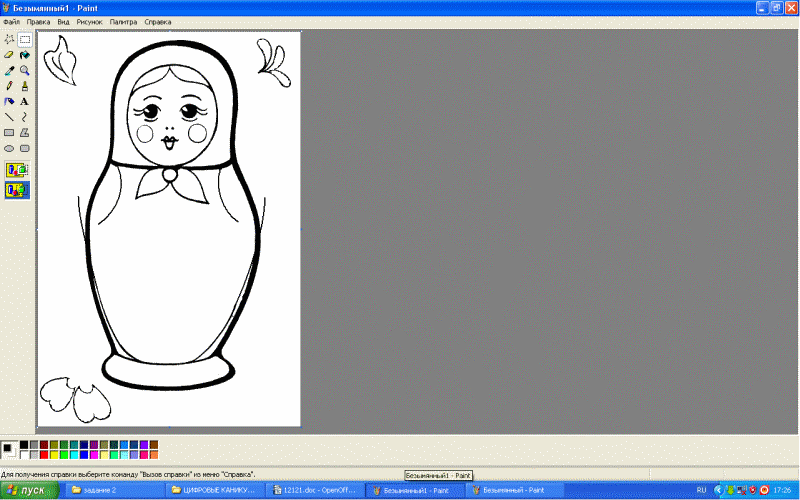The height and width of the screenshot is (500, 800).
Task: Select the Free-Form Select tool
Action: (x=9, y=39)
